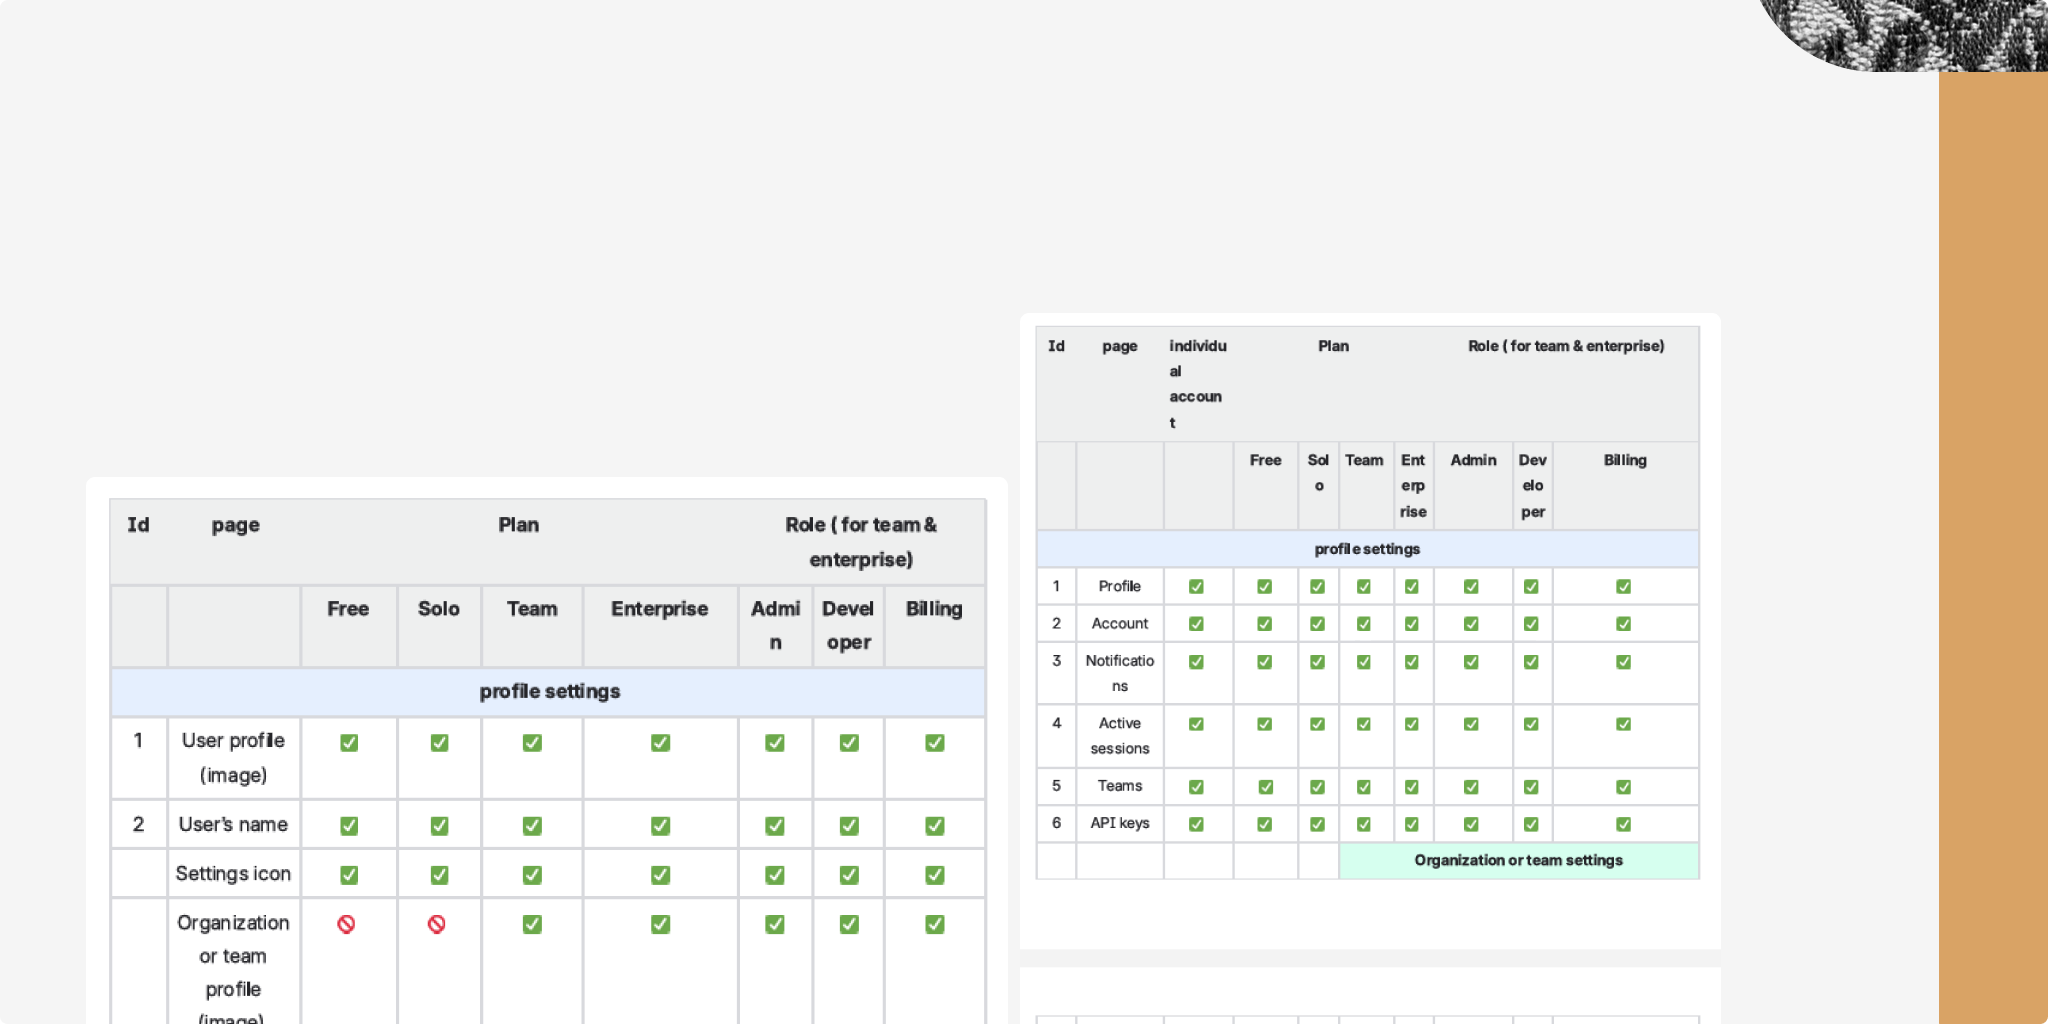Image resolution: width=2048 pixels, height=1024 pixels.
Task: Click the "Dev elo per" wrapped column header
Action: tap(1532, 486)
